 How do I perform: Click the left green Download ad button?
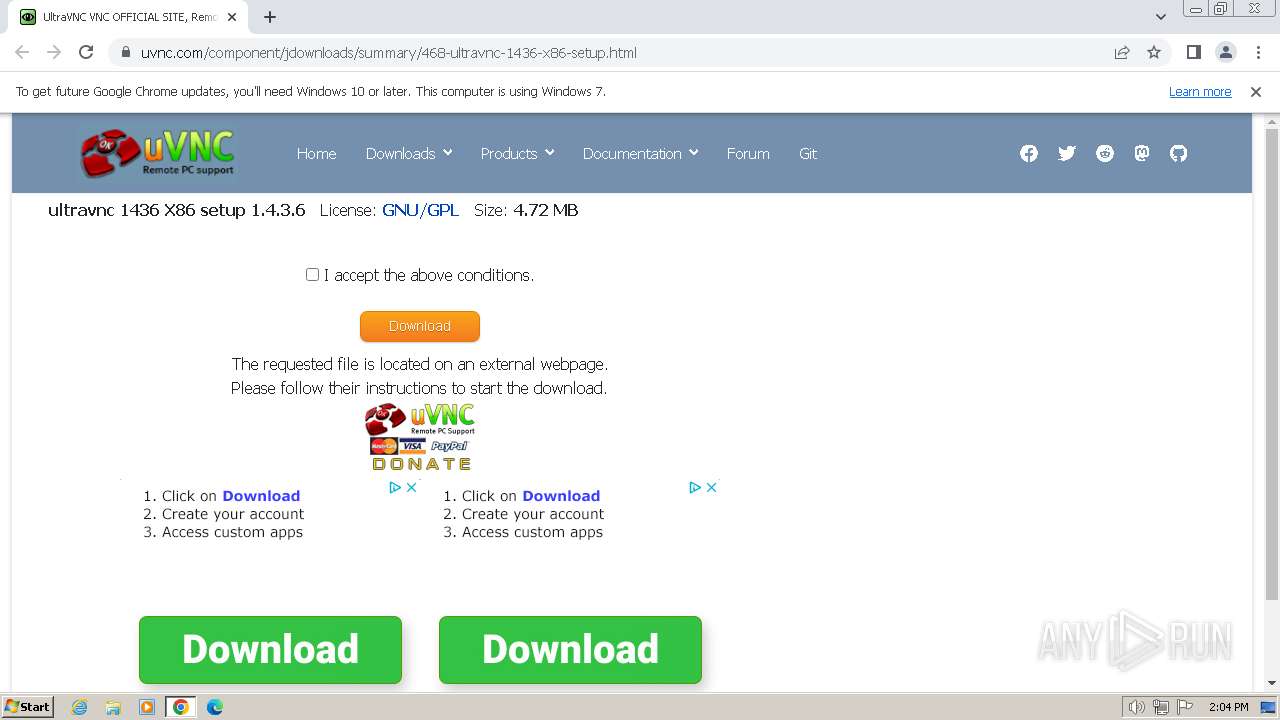tap(270, 650)
